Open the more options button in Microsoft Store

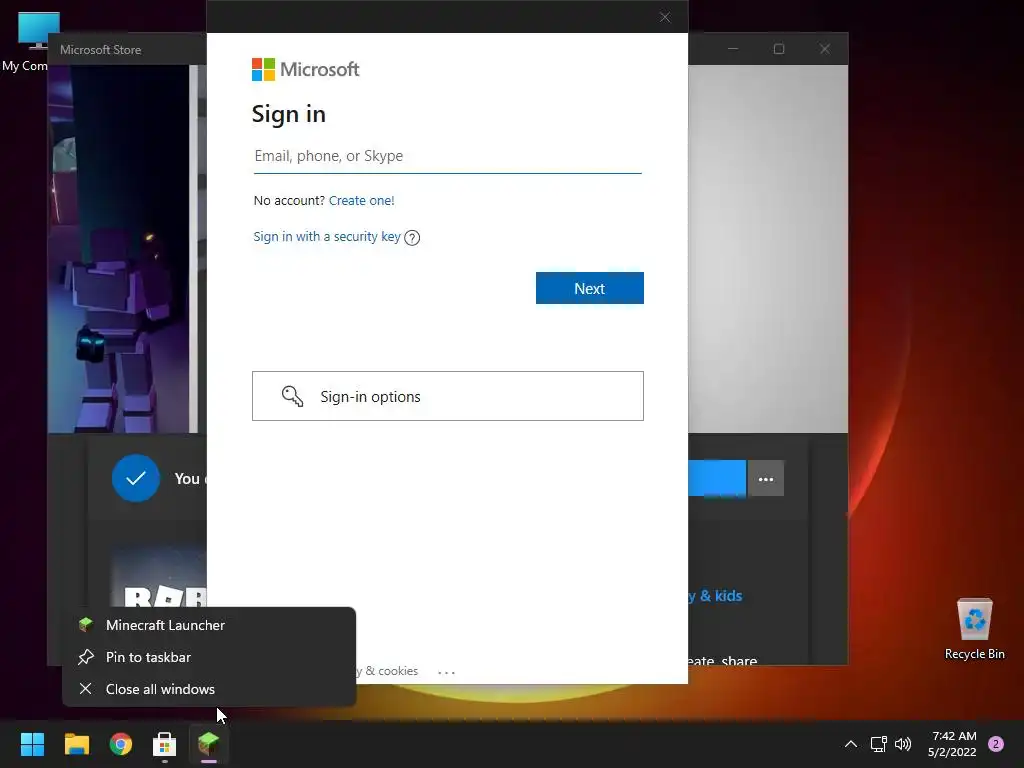[x=766, y=479]
